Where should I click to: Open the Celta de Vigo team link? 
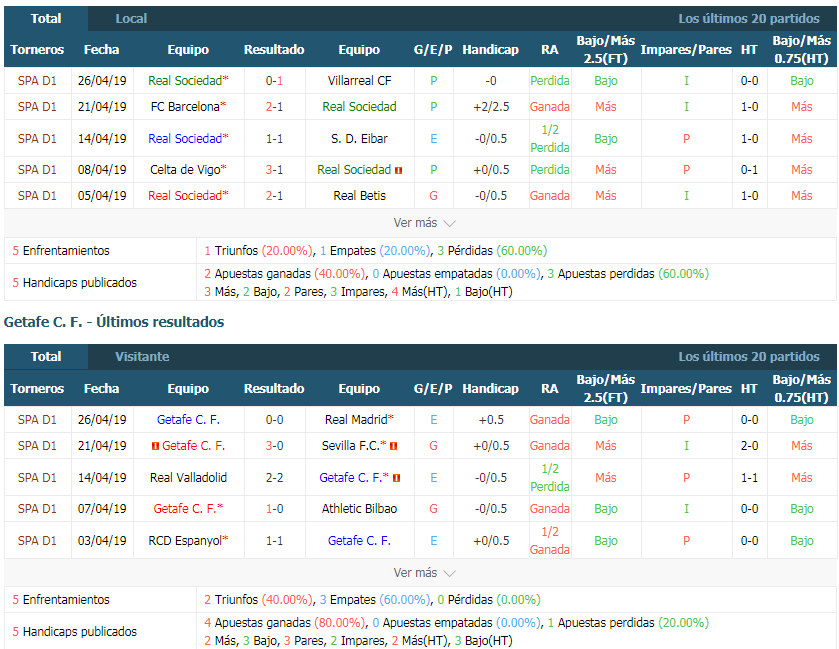[185, 170]
